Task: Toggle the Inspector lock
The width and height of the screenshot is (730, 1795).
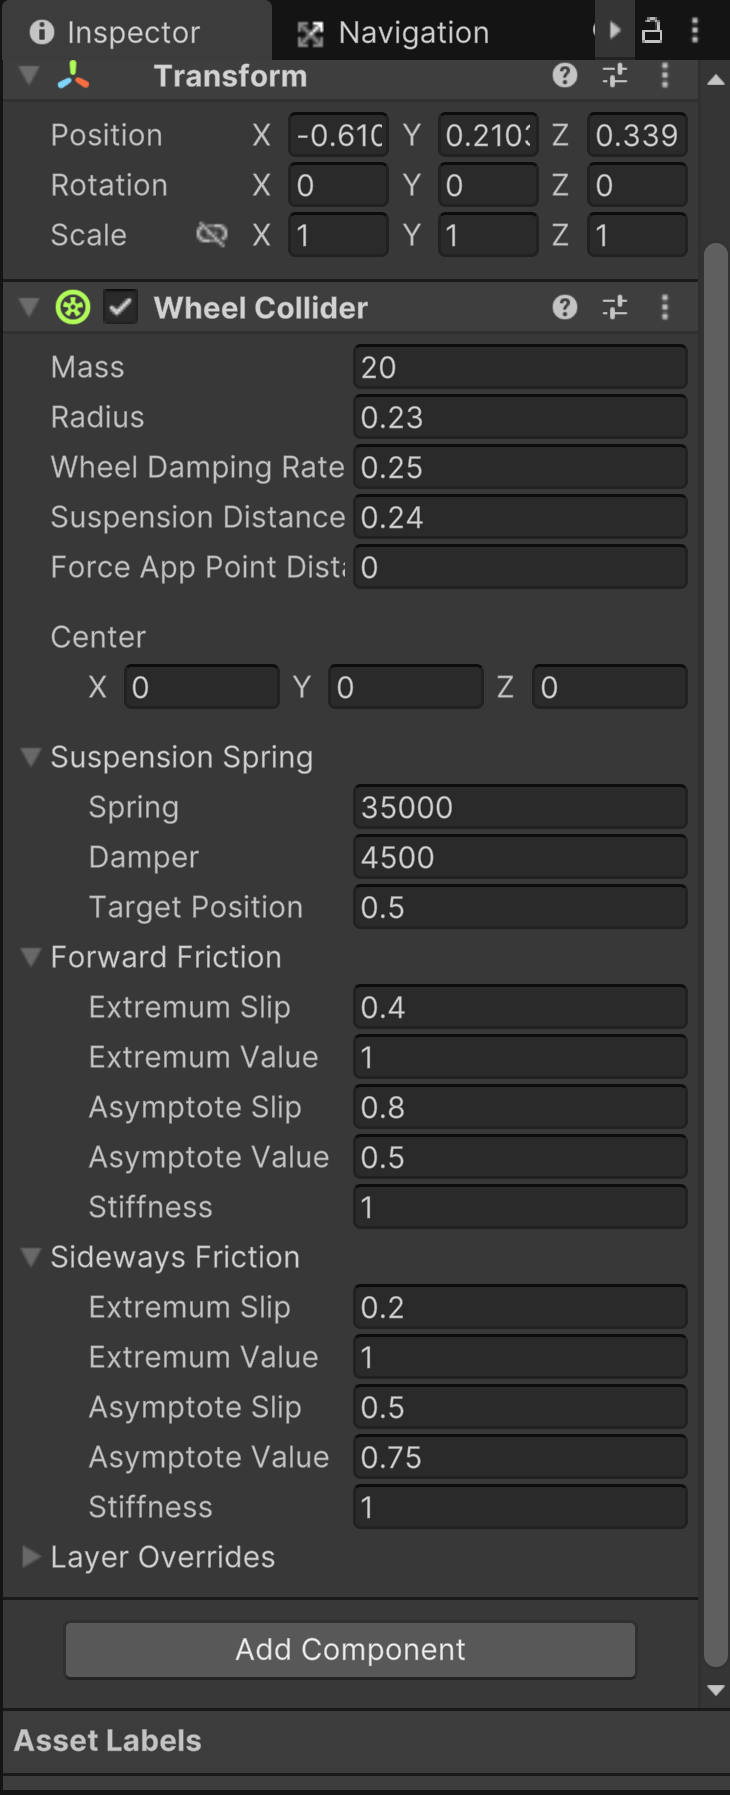Action: point(652,30)
